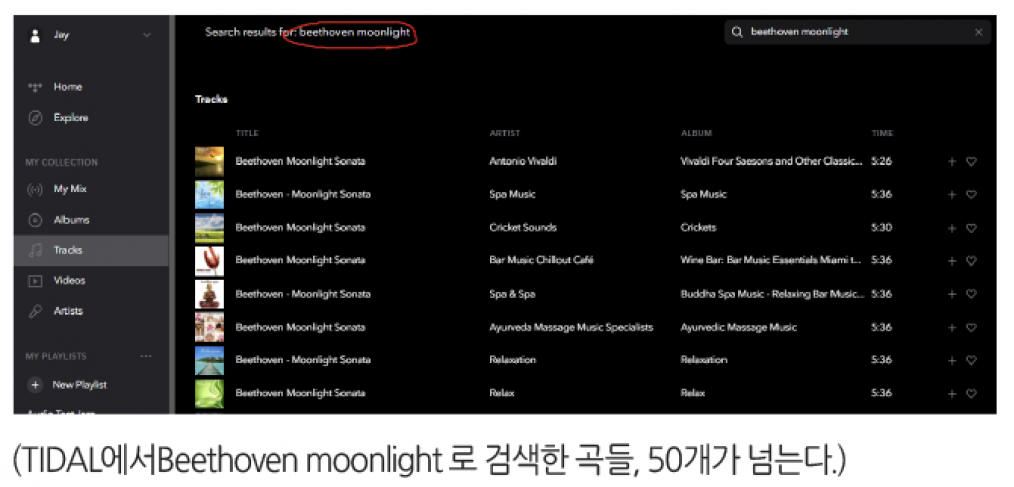Open artist Ayurveda Massage Music Specialists
This screenshot has height=487, width=1014.
(571, 327)
